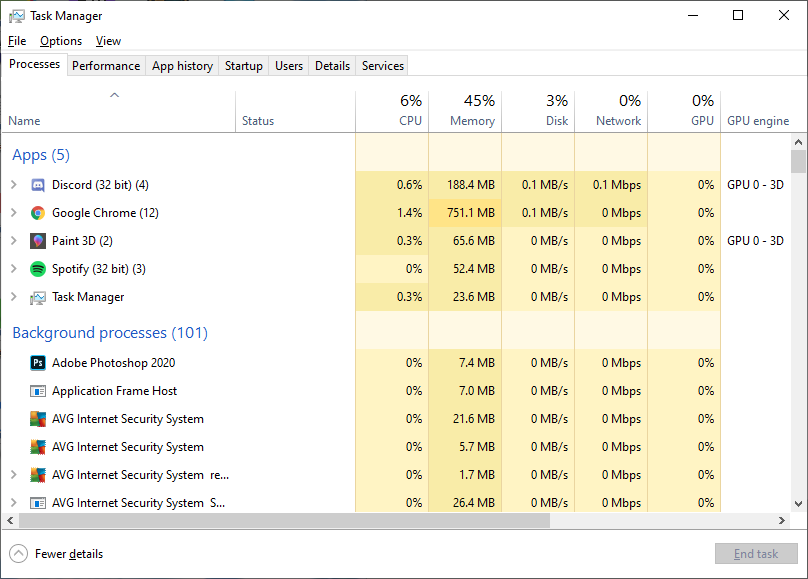Switch to the Performance tab
Screen dimensions: 808x579
pyautogui.click(x=106, y=66)
